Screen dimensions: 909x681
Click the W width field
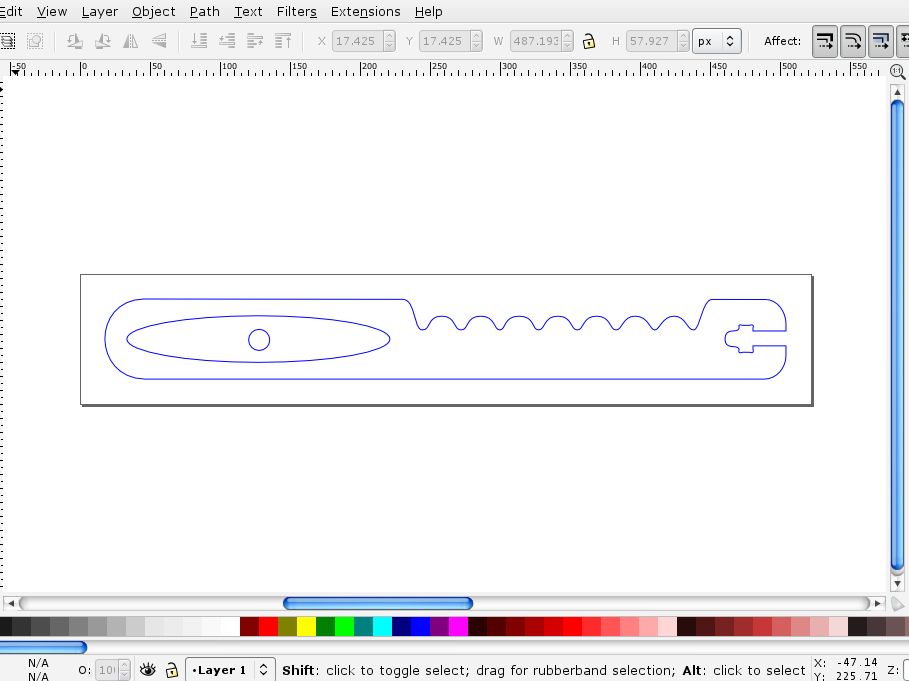536,41
